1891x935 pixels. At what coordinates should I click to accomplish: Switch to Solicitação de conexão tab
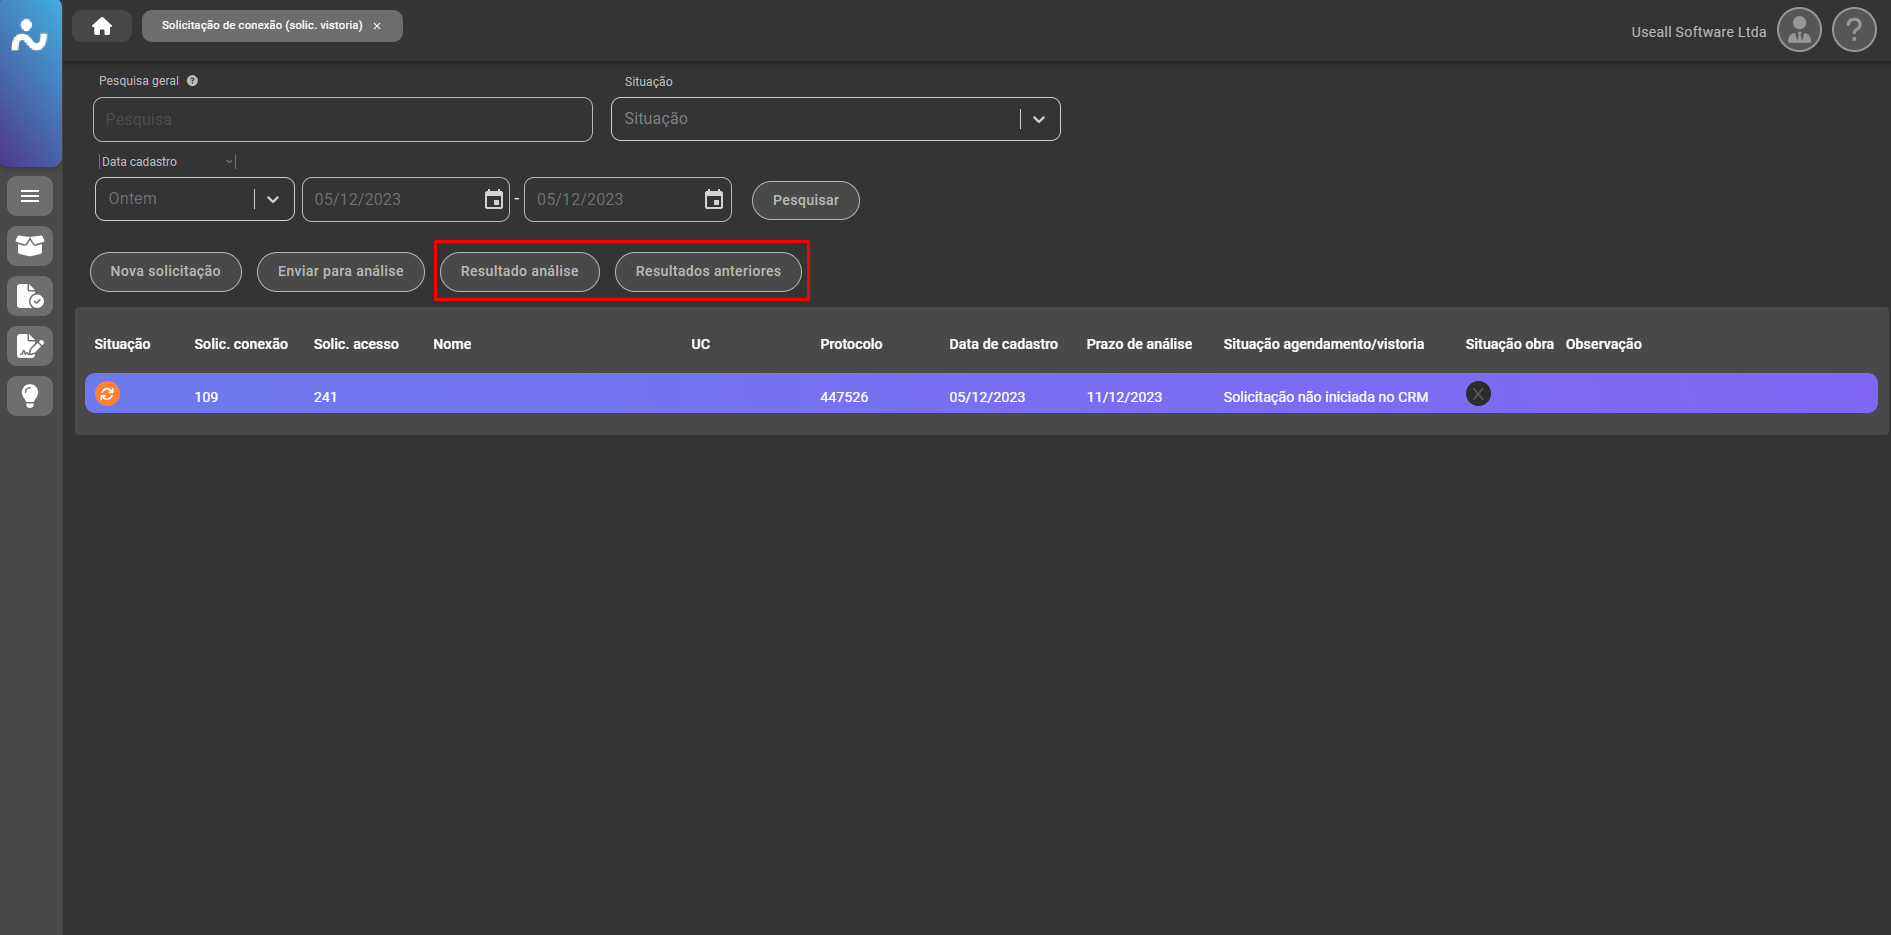[x=262, y=26]
